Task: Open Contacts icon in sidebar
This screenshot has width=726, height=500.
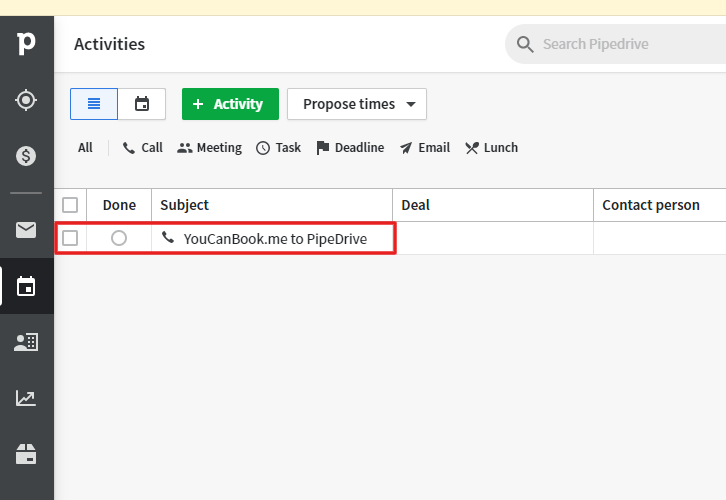Action: click(26, 342)
